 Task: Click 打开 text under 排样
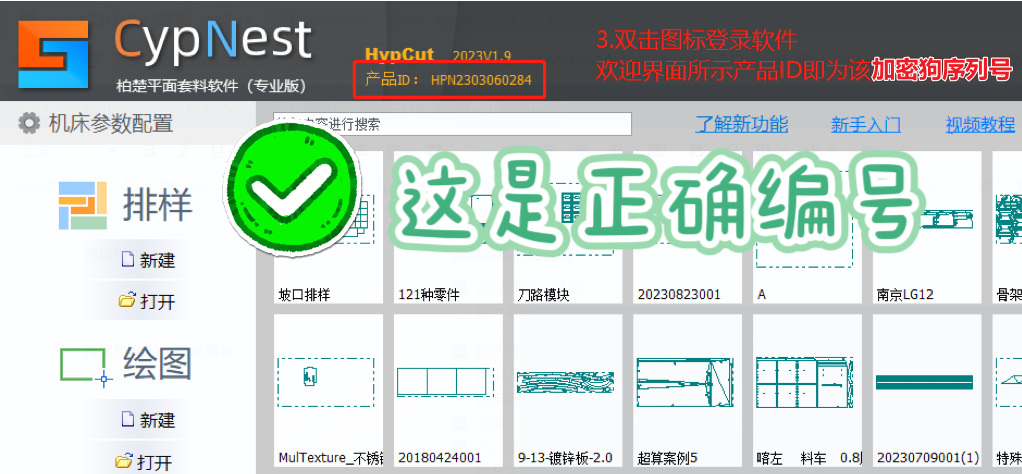(158, 302)
